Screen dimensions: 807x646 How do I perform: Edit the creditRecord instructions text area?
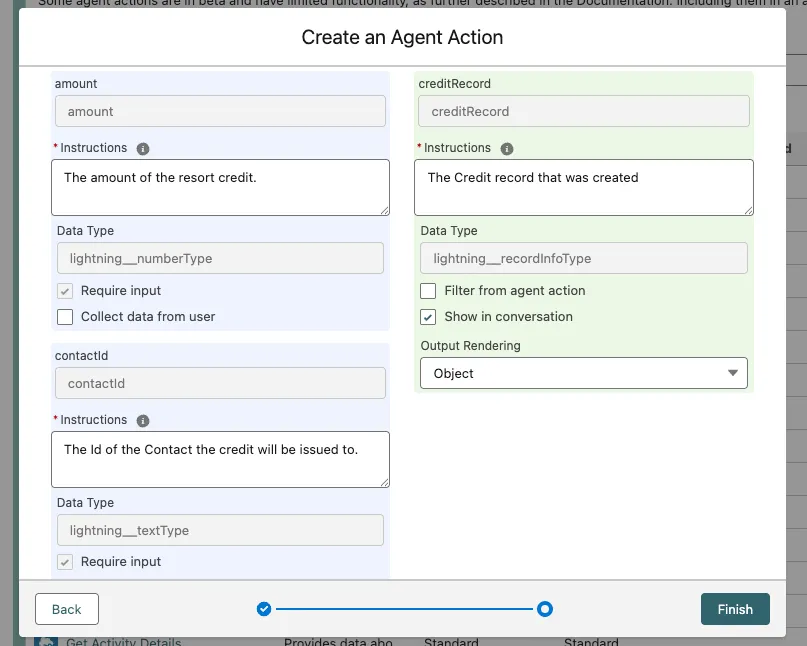coord(583,187)
